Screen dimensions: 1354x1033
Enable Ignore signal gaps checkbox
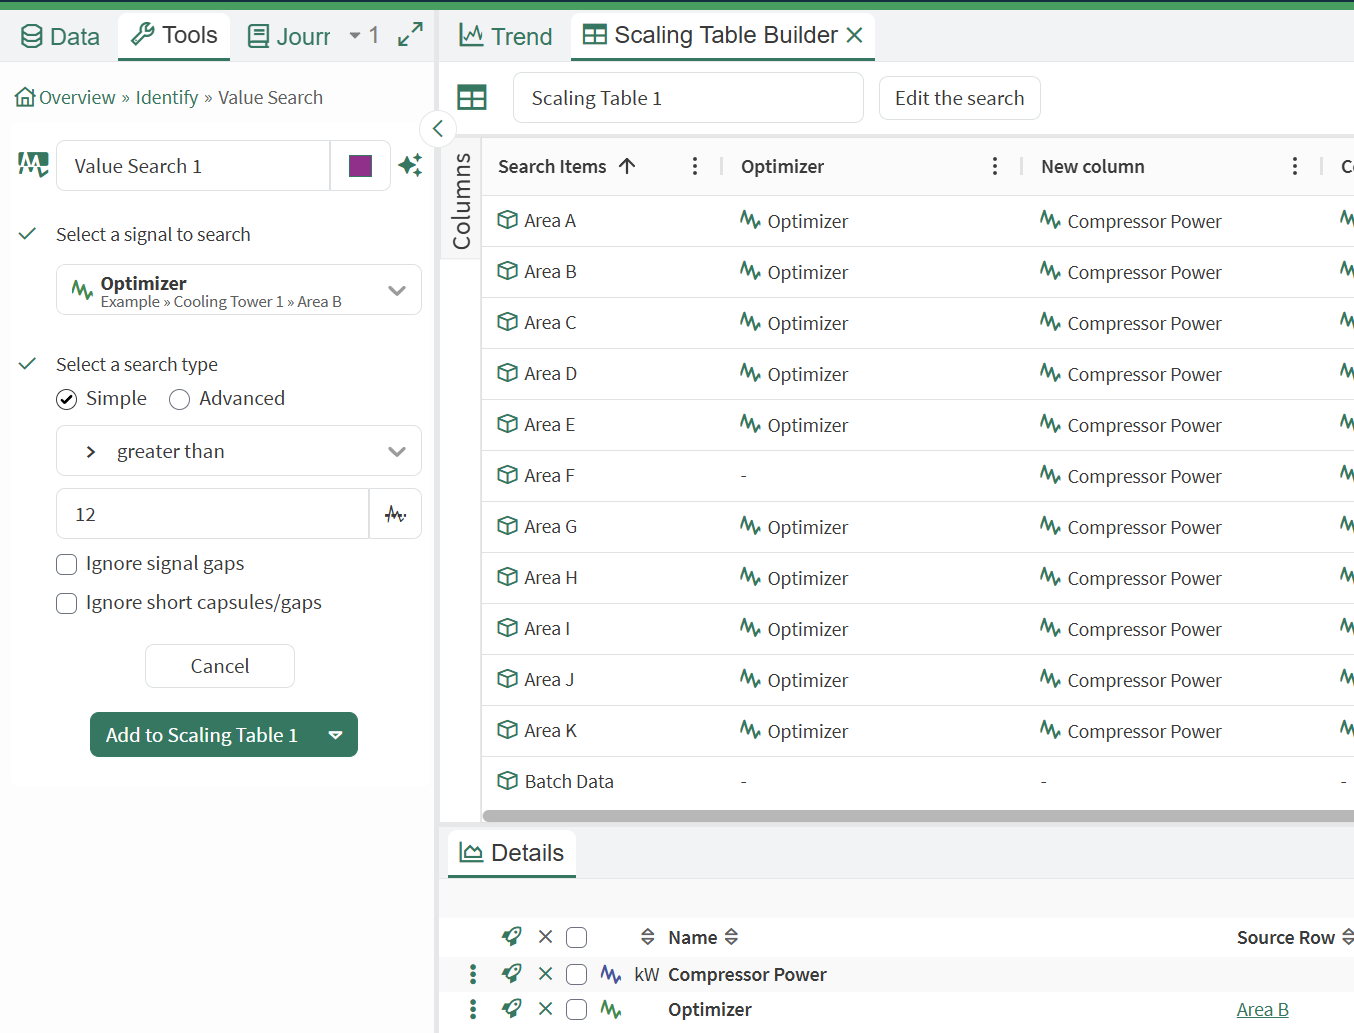pos(67,564)
